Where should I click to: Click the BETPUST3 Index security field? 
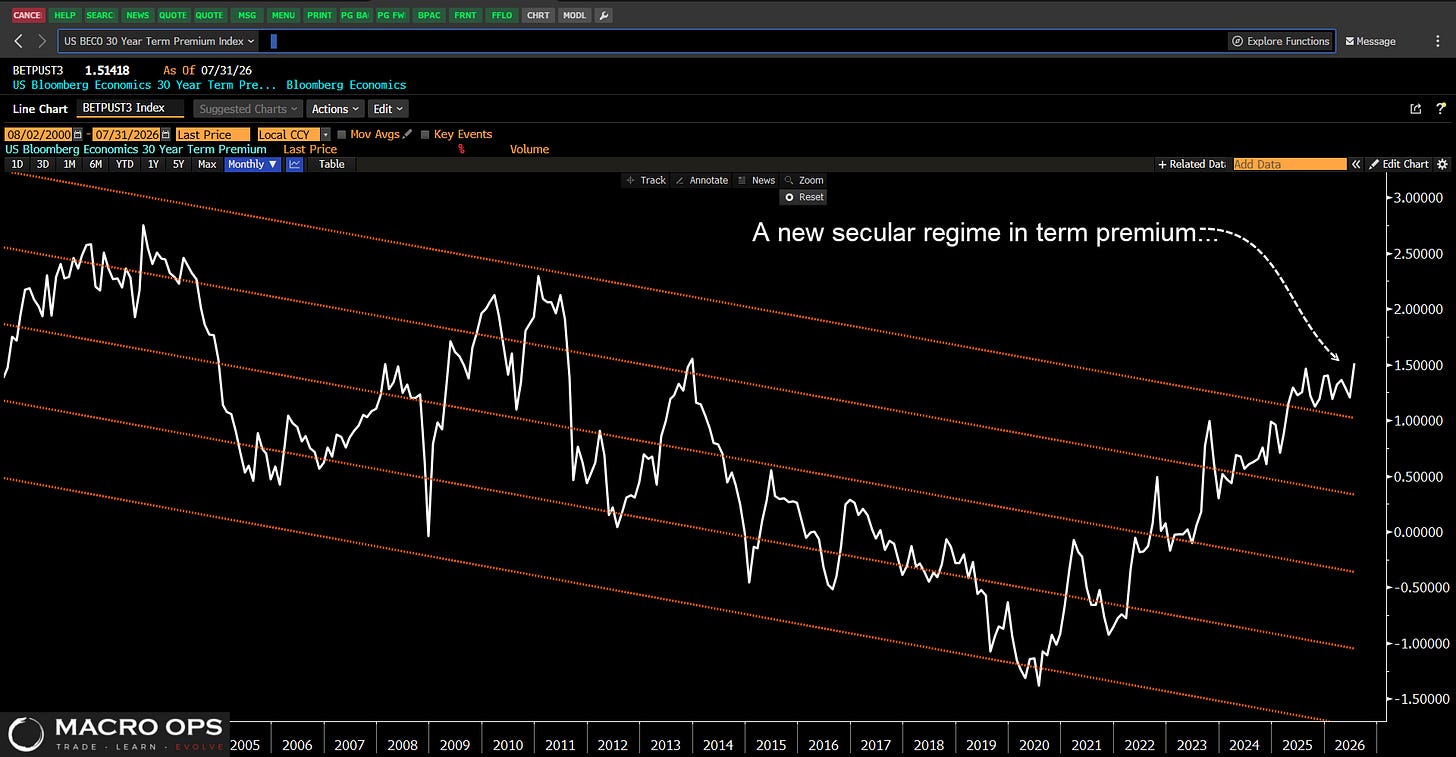point(130,108)
